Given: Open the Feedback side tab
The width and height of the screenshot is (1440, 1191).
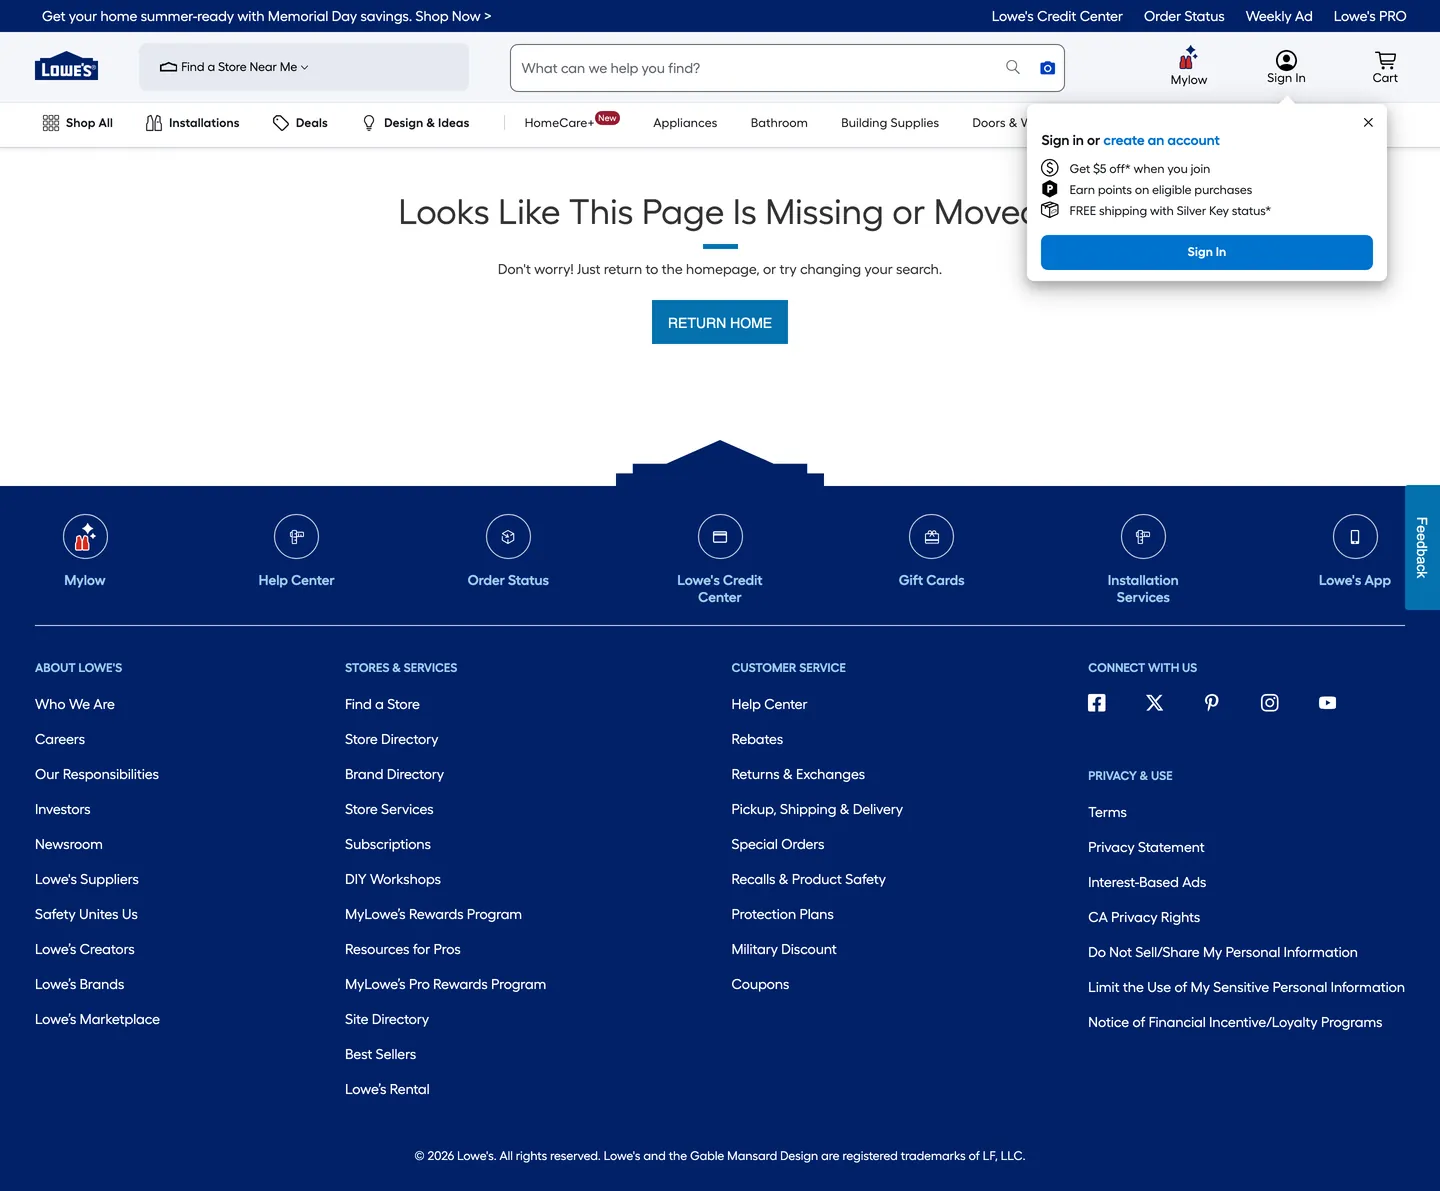Looking at the screenshot, I should pos(1422,547).
